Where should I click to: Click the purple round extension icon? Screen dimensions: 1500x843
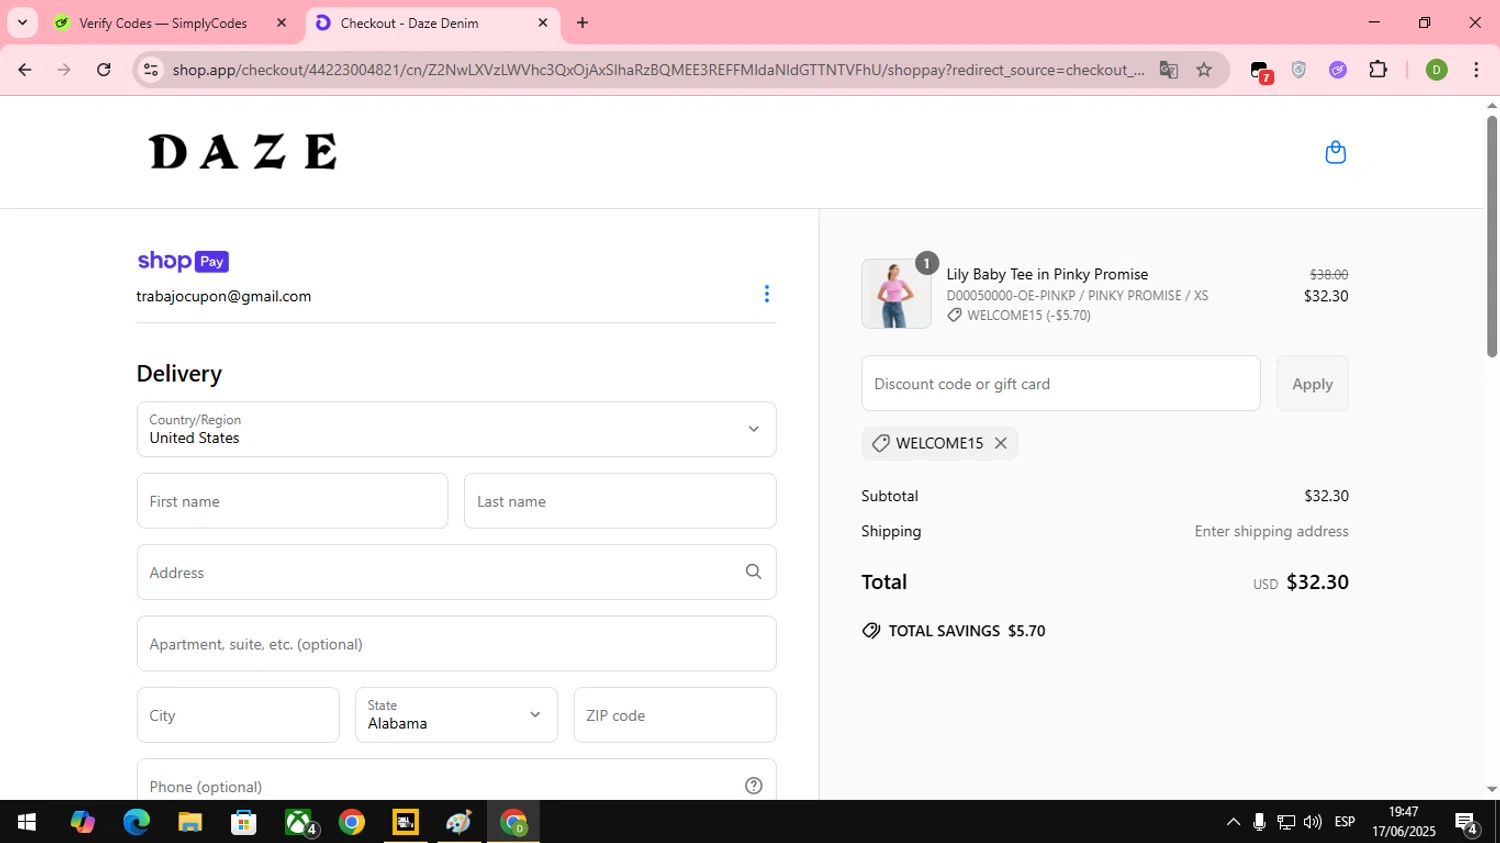pyautogui.click(x=1338, y=70)
